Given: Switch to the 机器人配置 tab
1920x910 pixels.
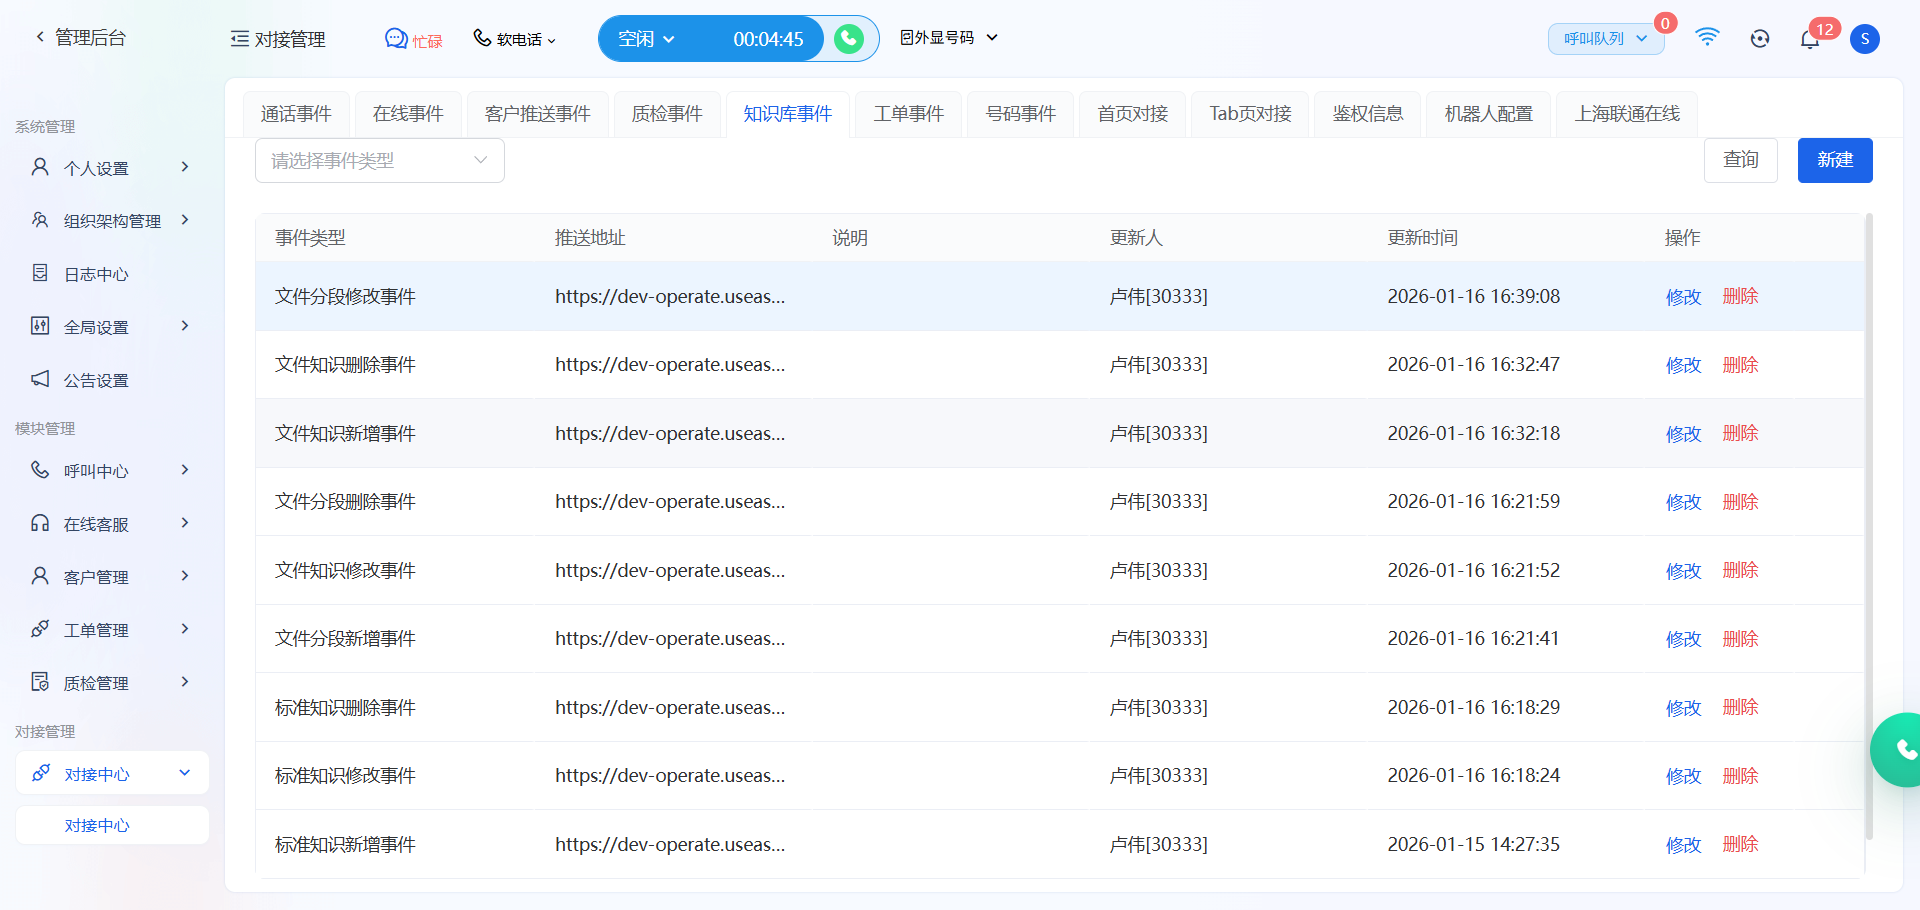Looking at the screenshot, I should 1488,114.
